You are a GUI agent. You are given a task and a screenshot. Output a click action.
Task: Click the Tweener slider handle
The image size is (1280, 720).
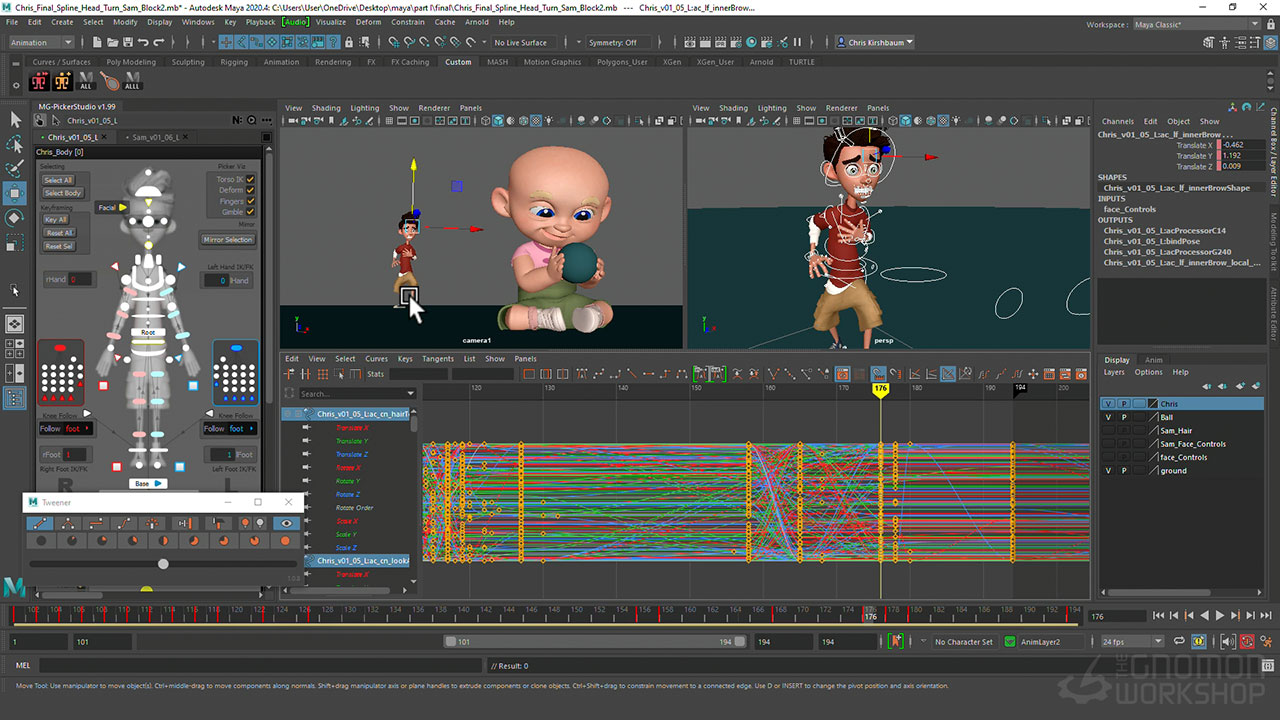click(x=163, y=564)
